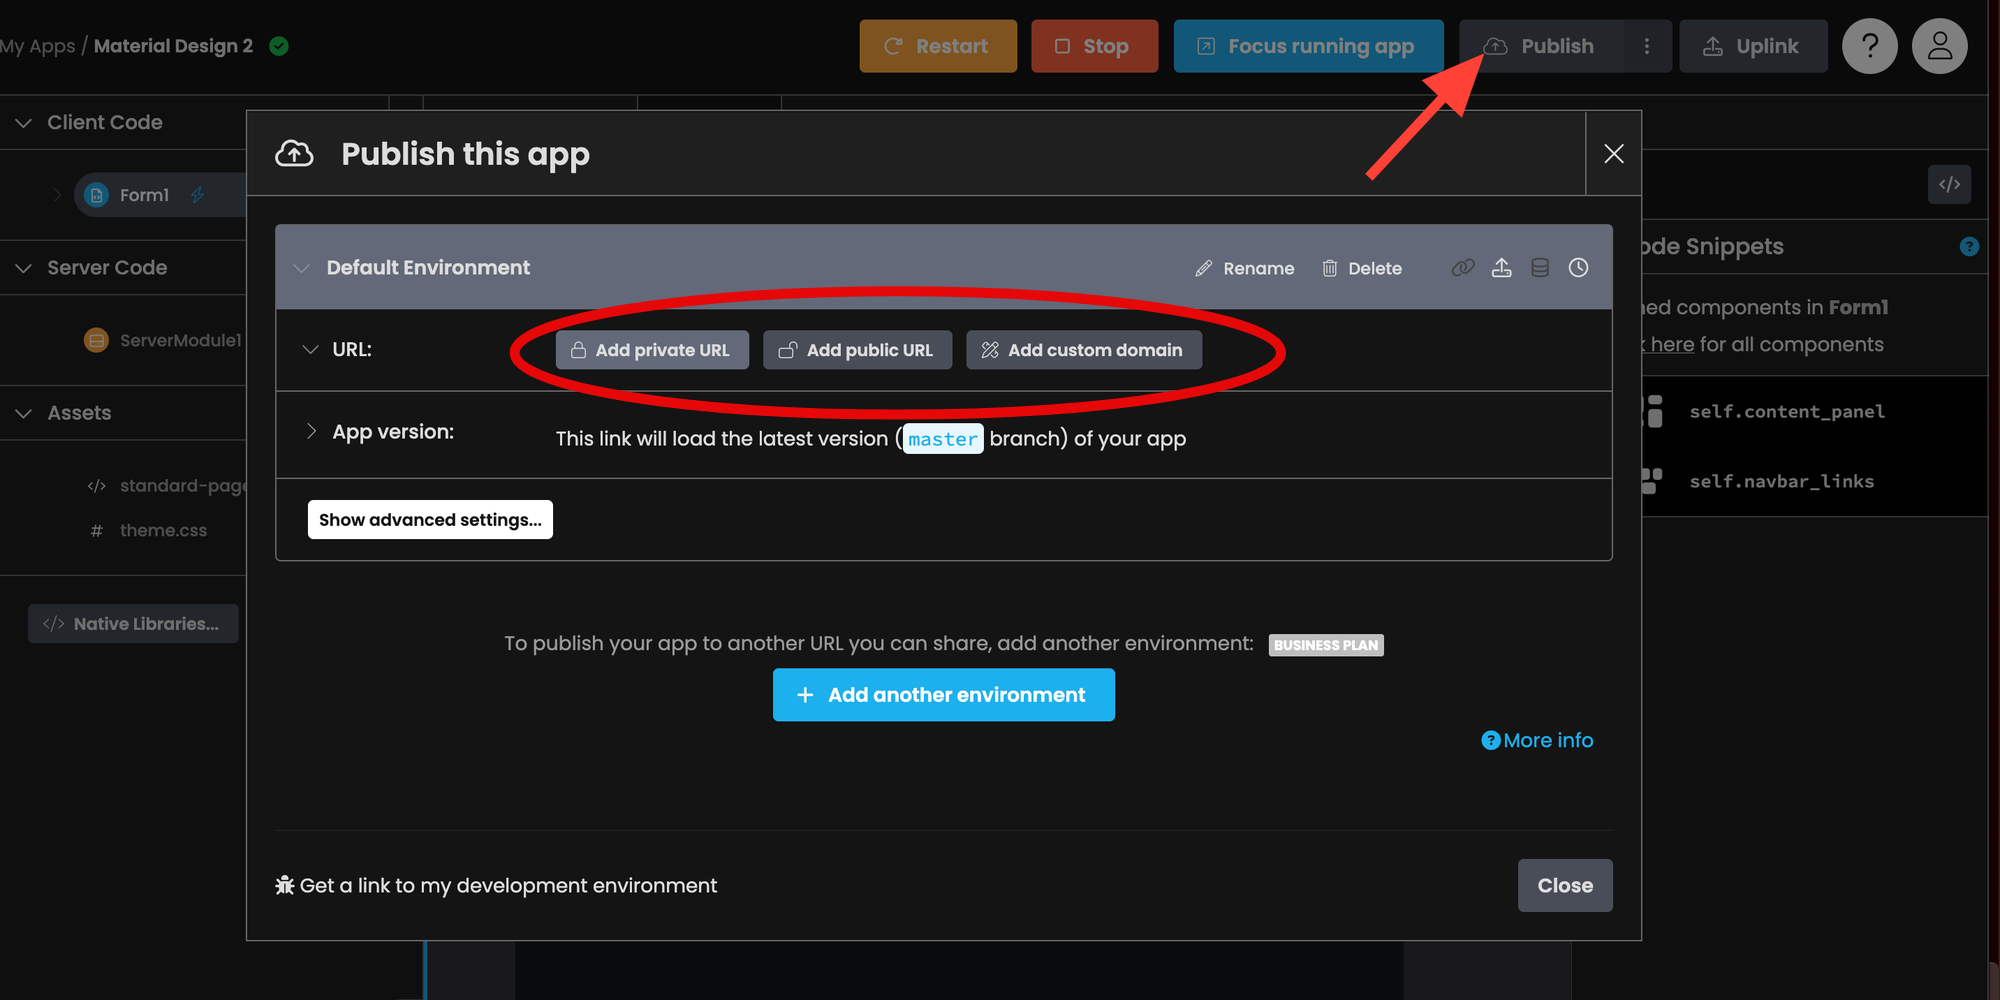Open the database icon in Default Environment header
Viewport: 2000px width, 1000px height.
[x=1540, y=268]
